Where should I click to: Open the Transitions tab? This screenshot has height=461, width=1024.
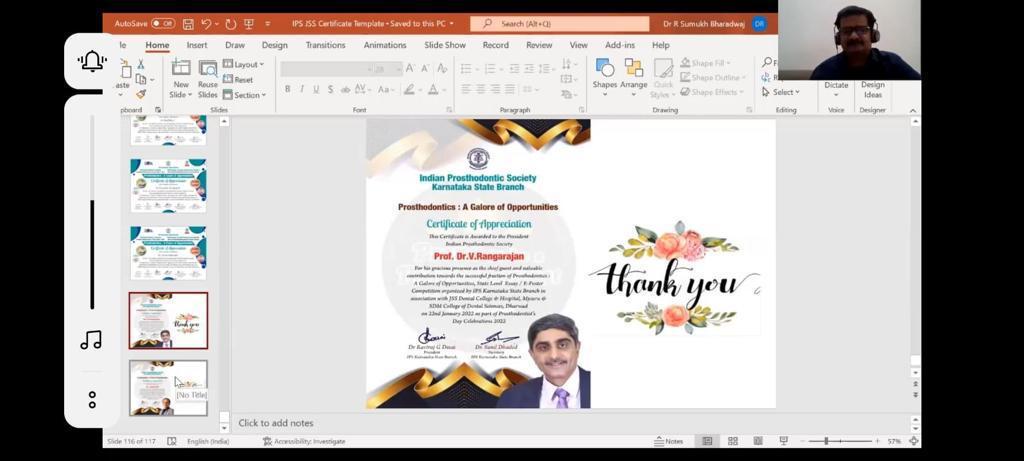(325, 45)
